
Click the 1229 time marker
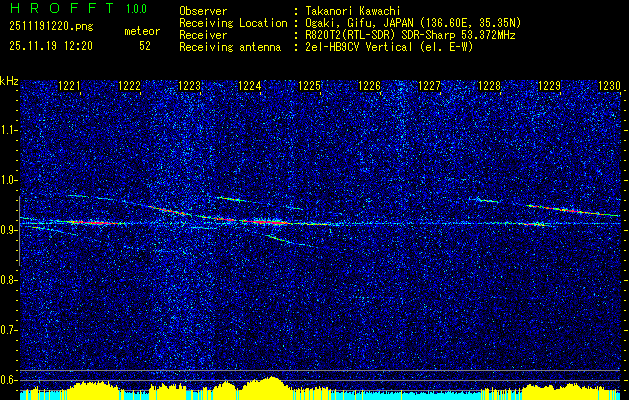pyautogui.click(x=550, y=86)
